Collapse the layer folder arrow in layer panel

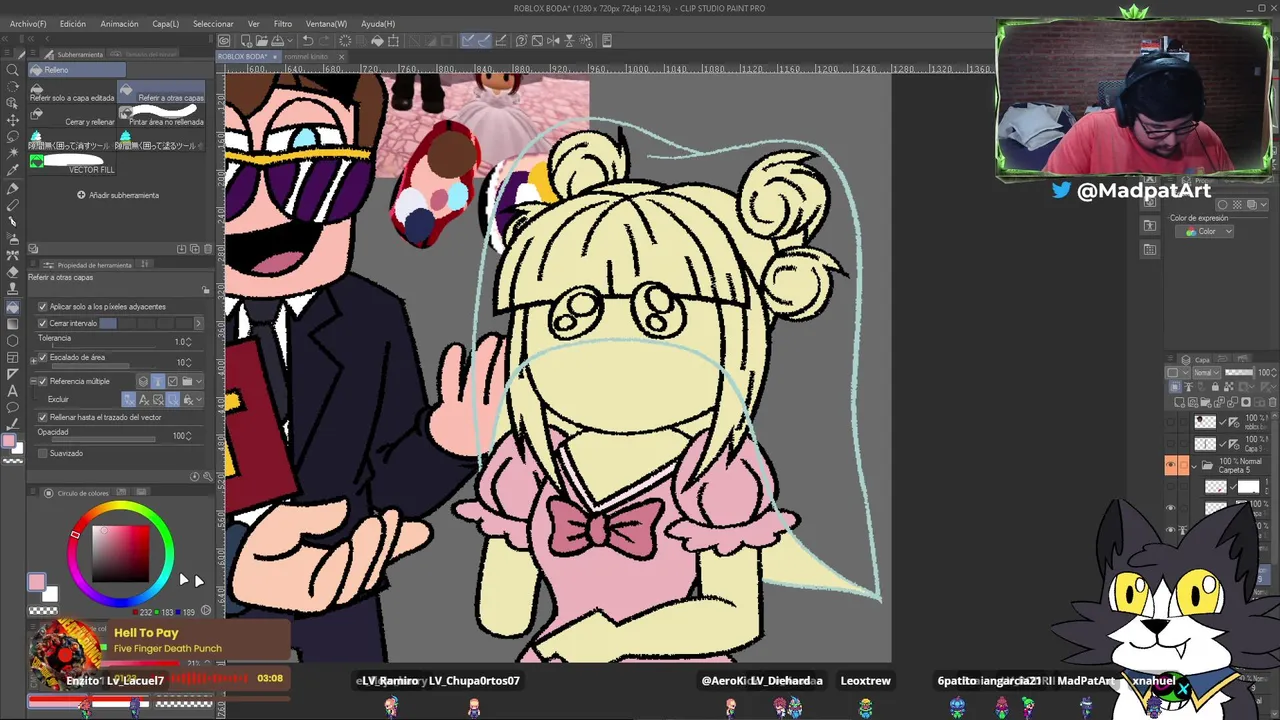click(x=1195, y=465)
